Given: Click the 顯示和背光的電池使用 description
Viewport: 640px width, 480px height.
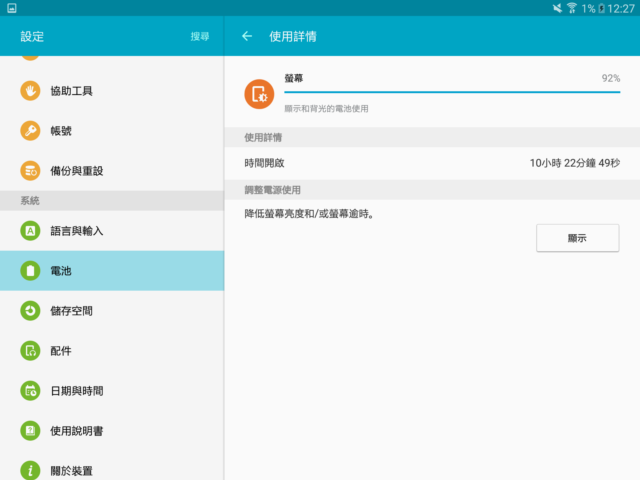Looking at the screenshot, I should [327, 109].
